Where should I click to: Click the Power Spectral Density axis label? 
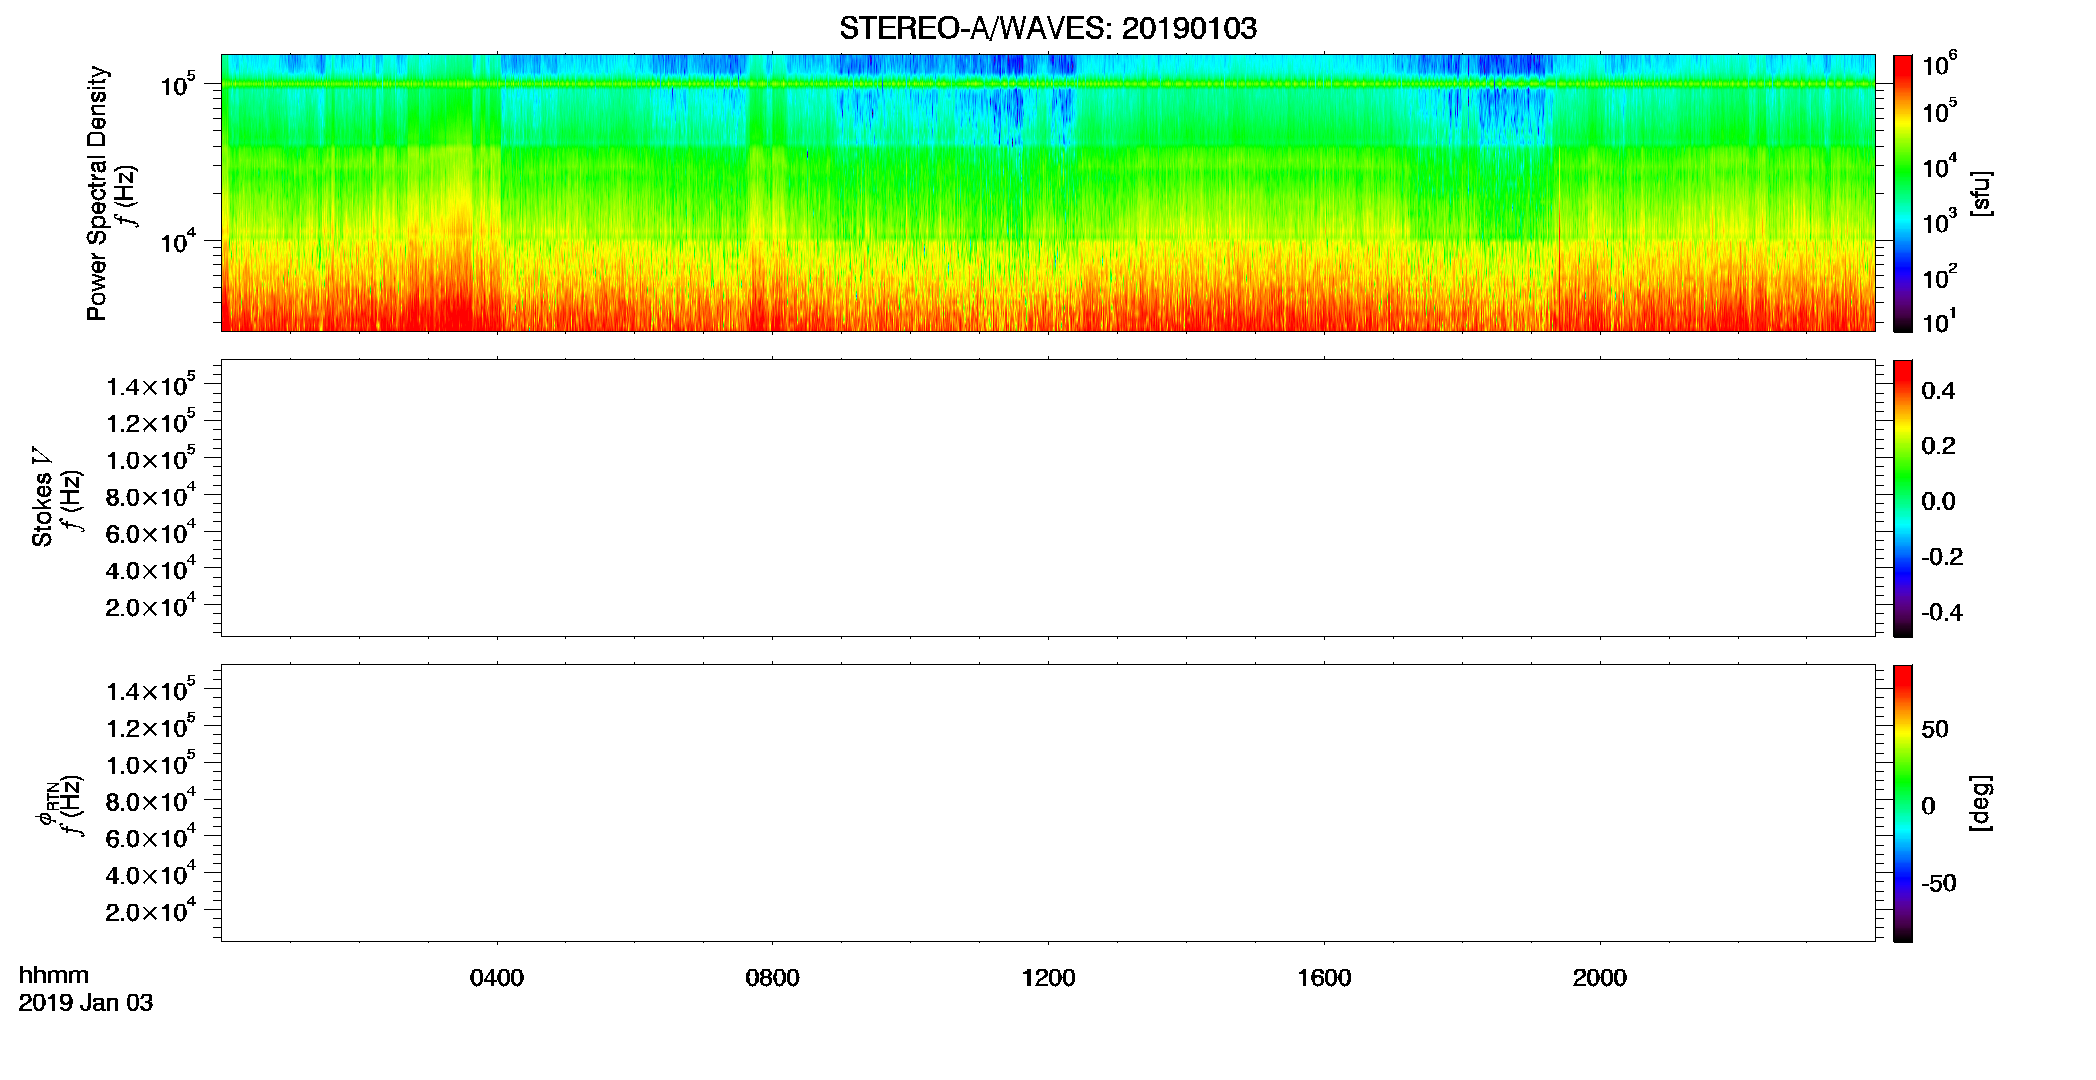point(97,193)
